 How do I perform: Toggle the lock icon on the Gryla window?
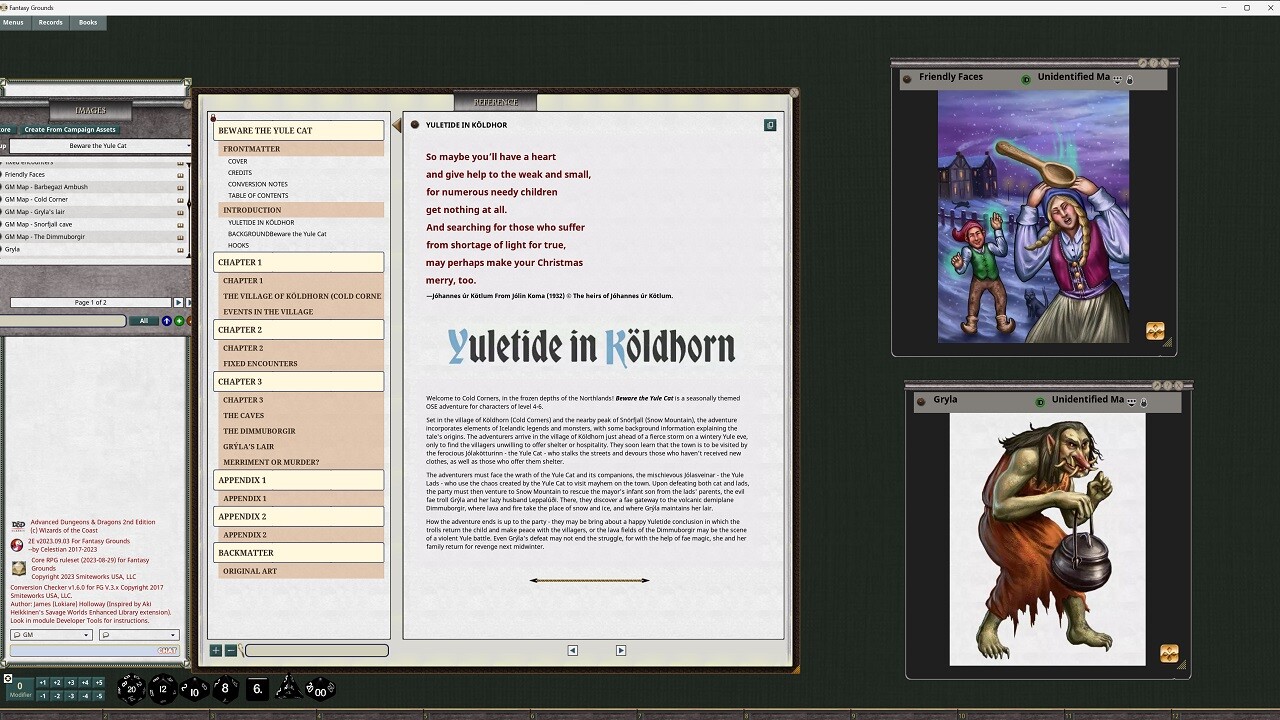pos(1144,402)
